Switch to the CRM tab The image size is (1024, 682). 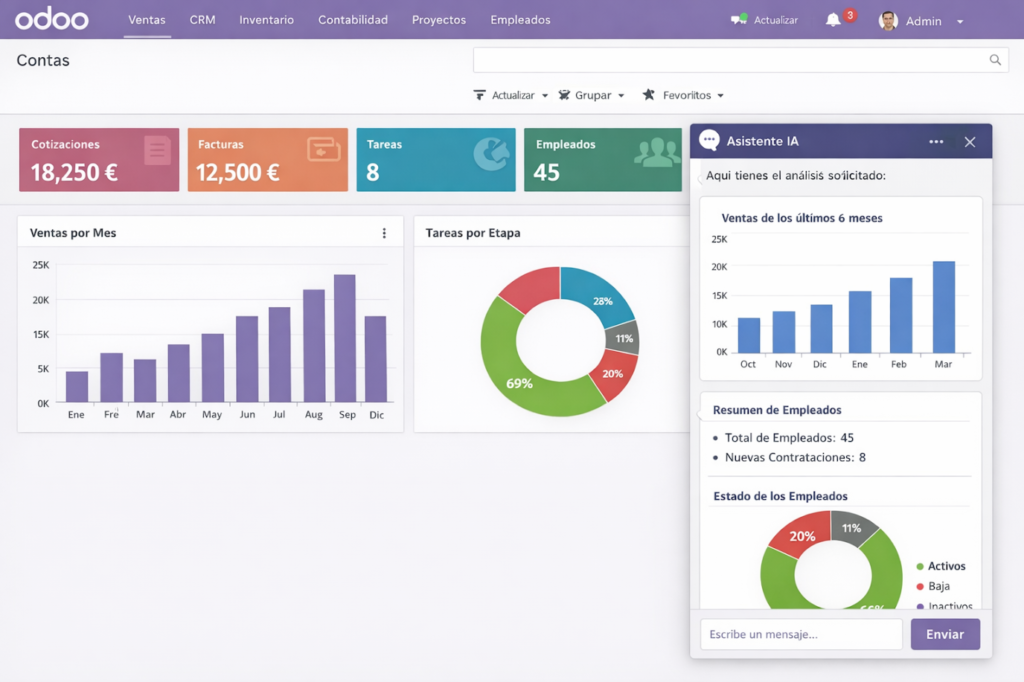tap(202, 19)
